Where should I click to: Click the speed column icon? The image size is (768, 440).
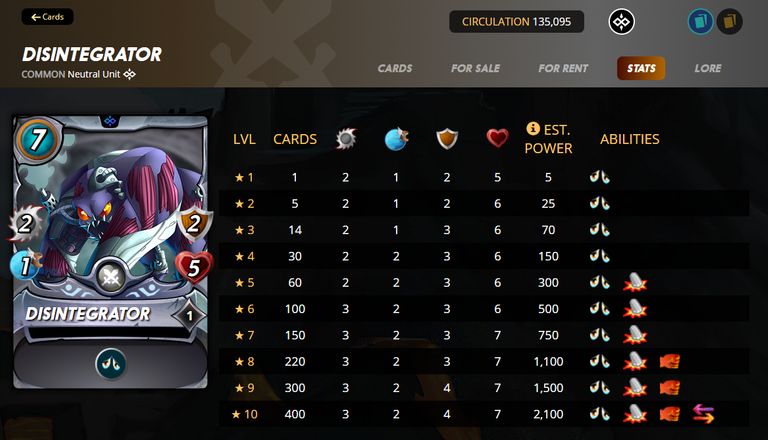(396, 139)
